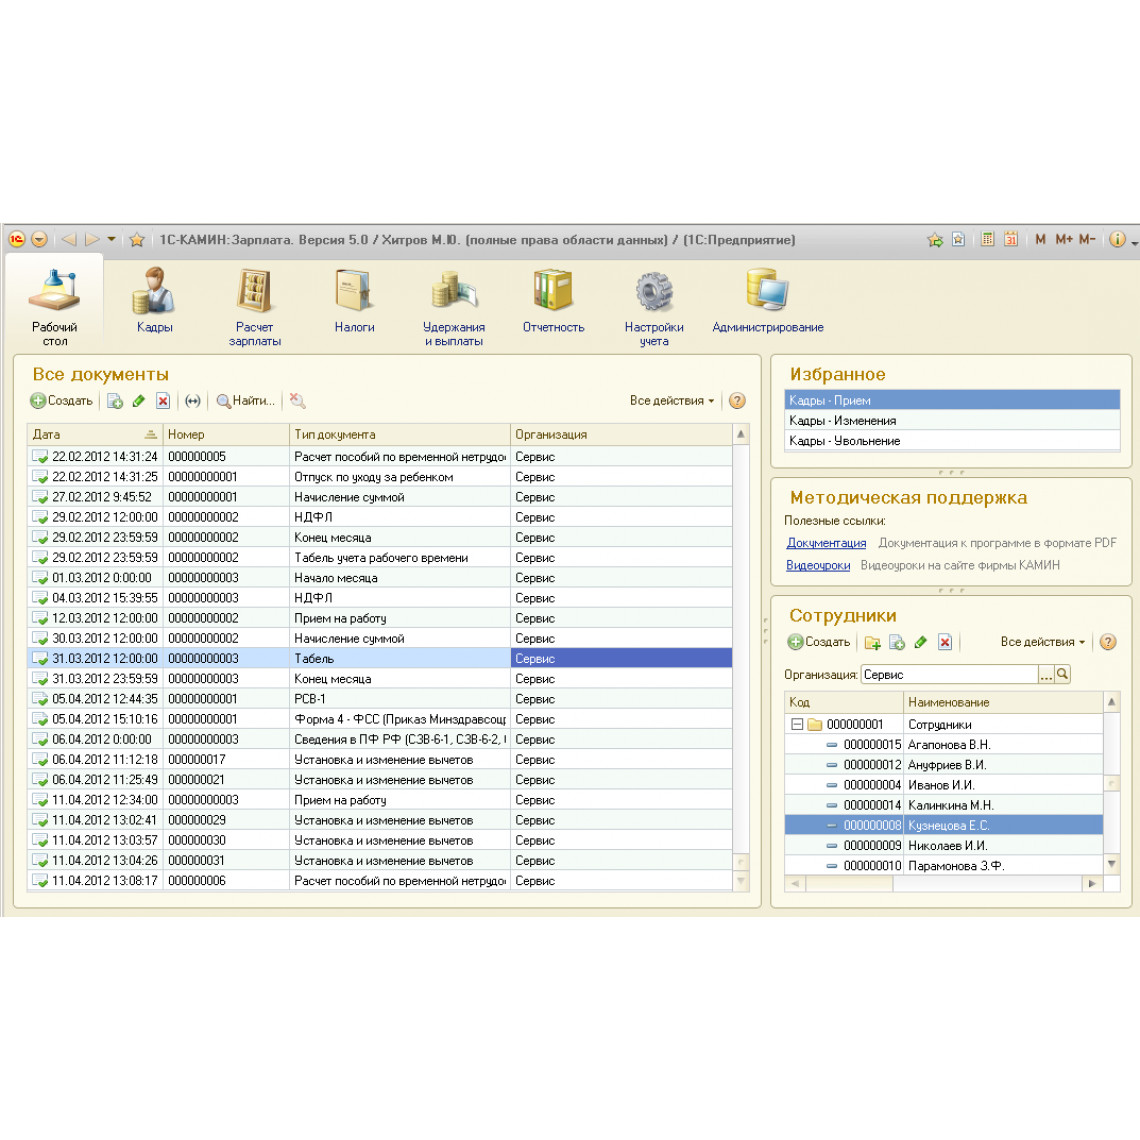The width and height of the screenshot is (1140, 1140).
Task: Open the calculator icon in title bar
Action: (x=987, y=239)
